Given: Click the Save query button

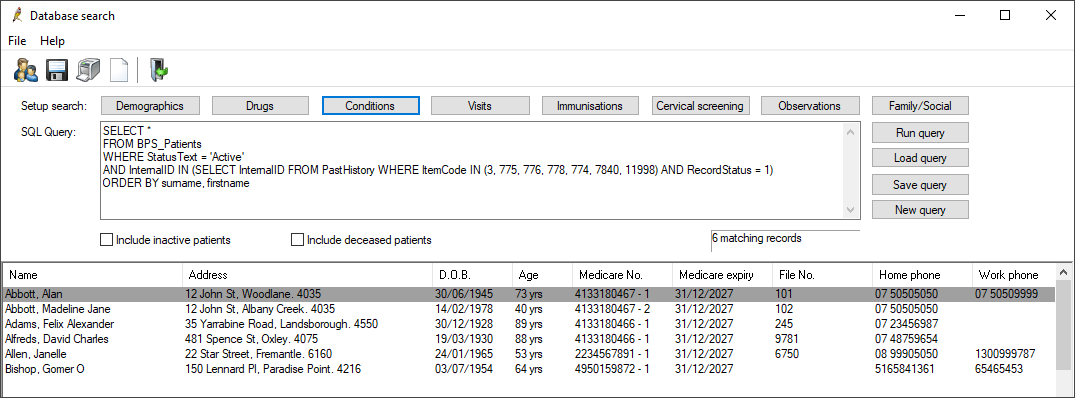Looking at the screenshot, I should click(x=920, y=184).
